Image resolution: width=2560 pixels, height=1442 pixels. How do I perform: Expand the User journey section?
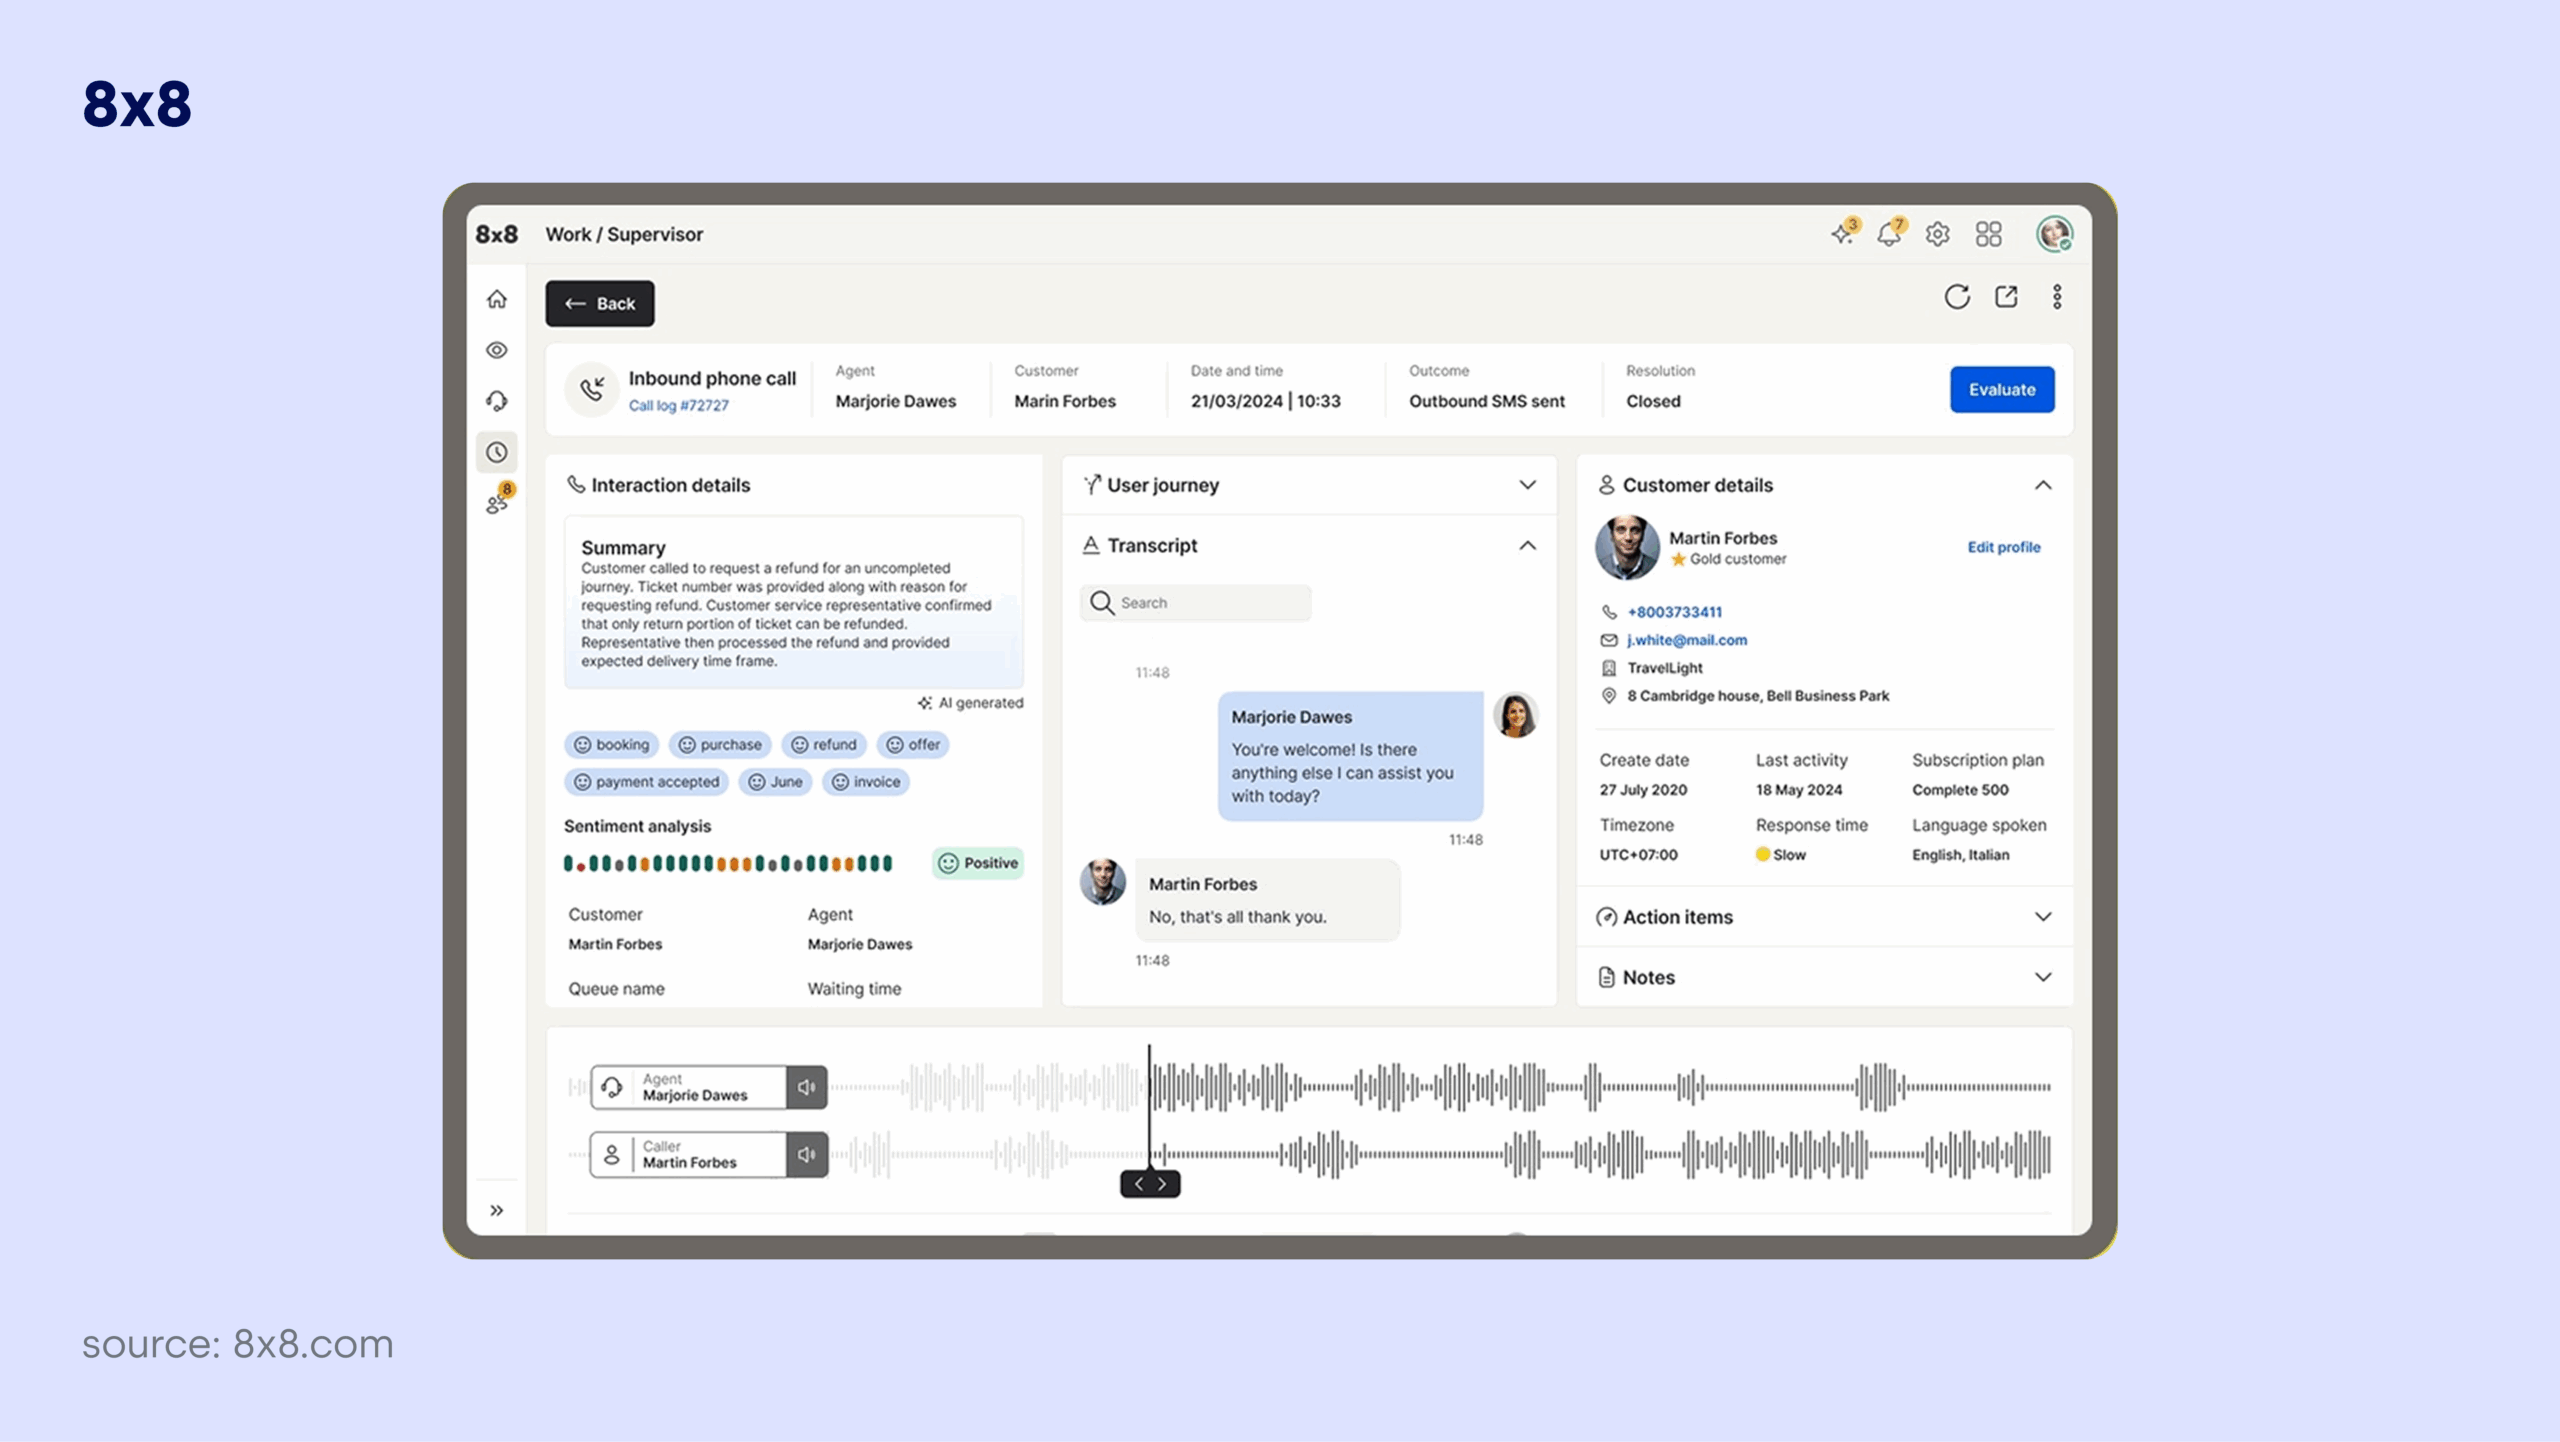click(x=1527, y=485)
